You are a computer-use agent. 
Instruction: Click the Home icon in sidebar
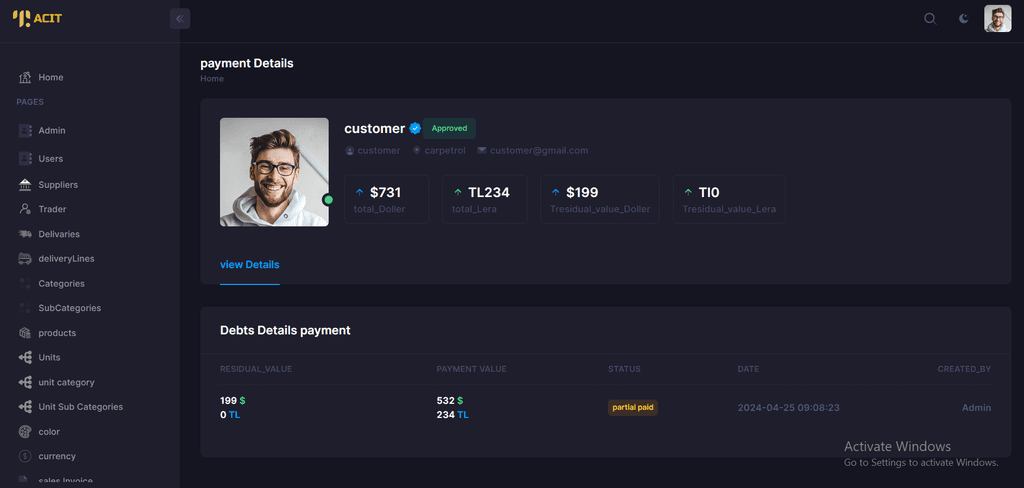pos(25,78)
